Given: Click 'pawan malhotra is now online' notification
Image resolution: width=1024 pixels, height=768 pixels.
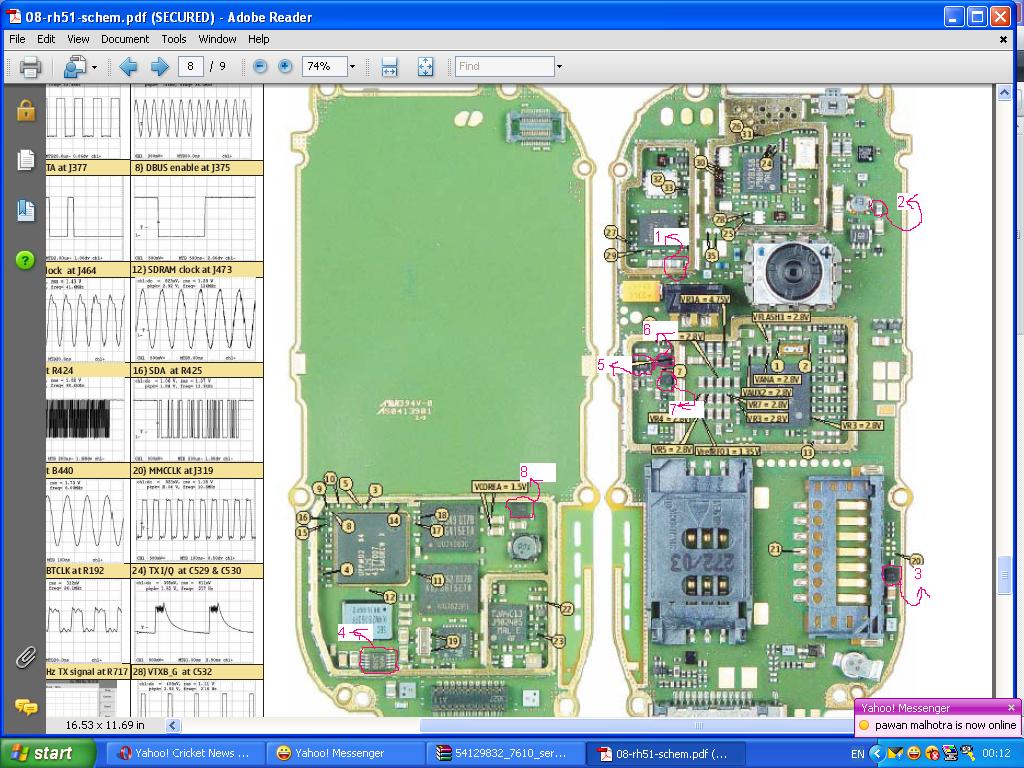Looking at the screenshot, I should pyautogui.click(x=945, y=725).
